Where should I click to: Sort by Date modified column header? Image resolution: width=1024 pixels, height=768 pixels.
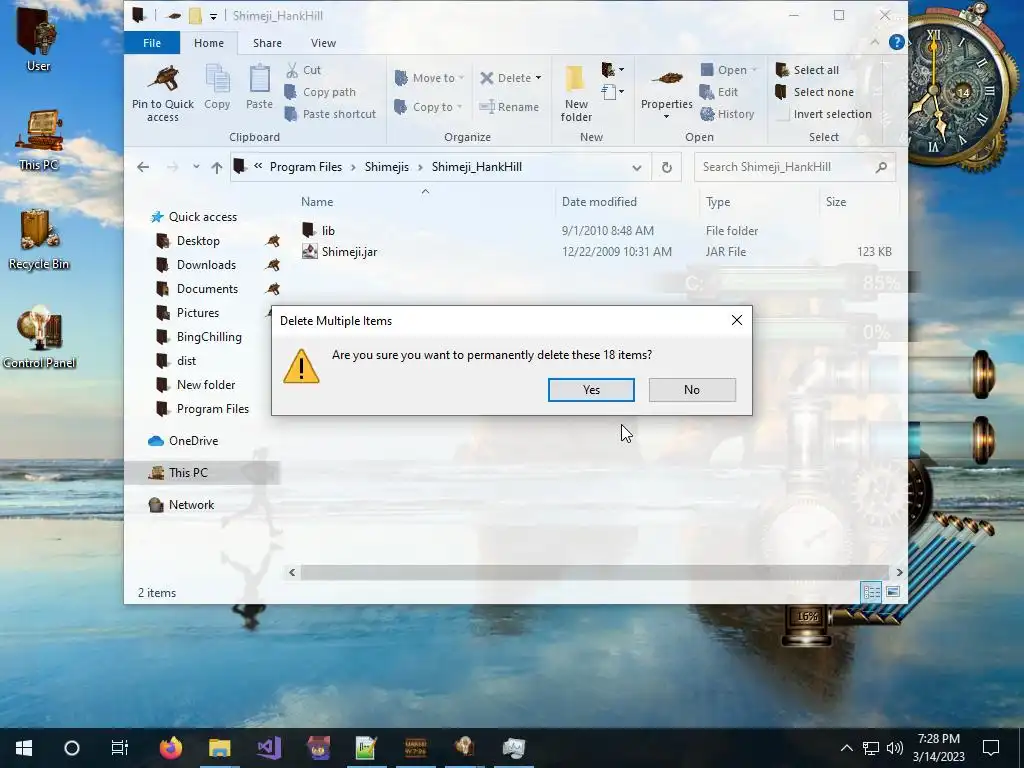pos(599,202)
